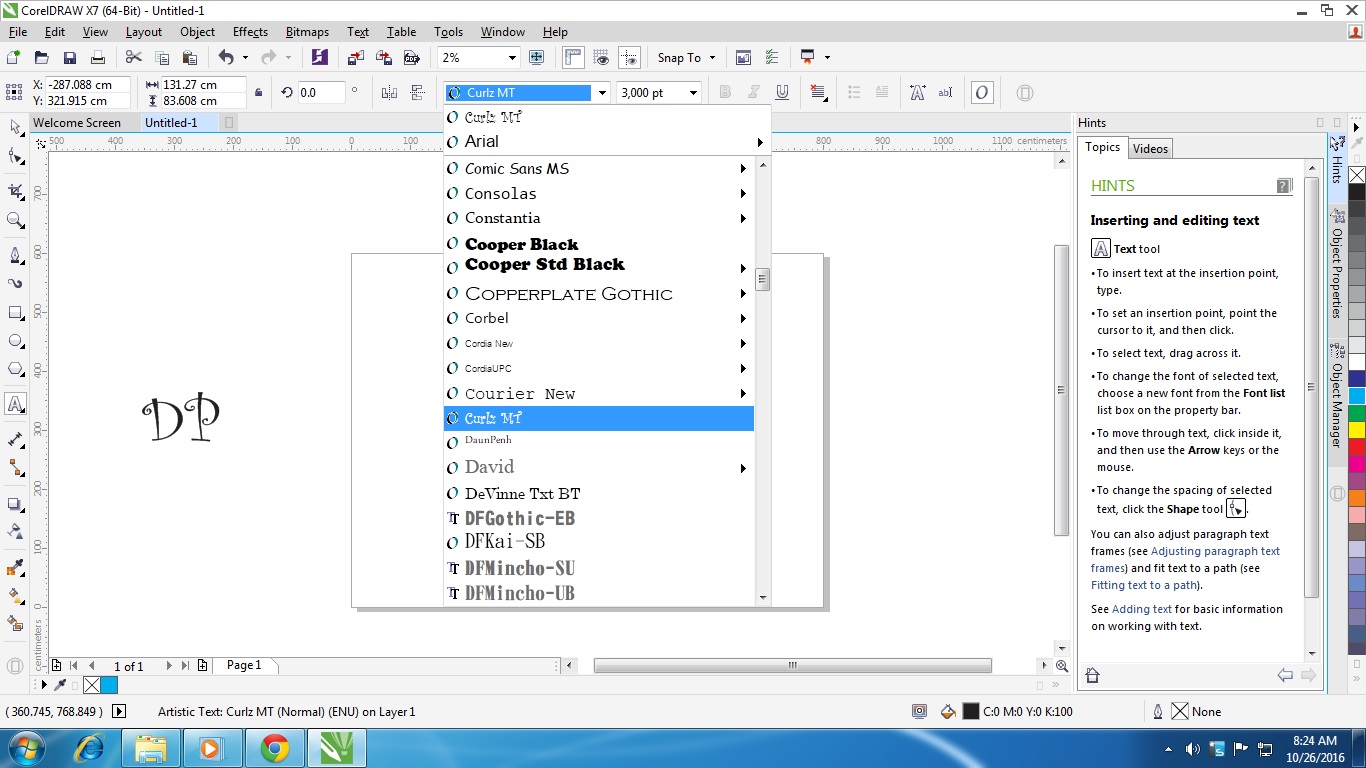
Task: Select the Crop tool
Action: coord(15,190)
